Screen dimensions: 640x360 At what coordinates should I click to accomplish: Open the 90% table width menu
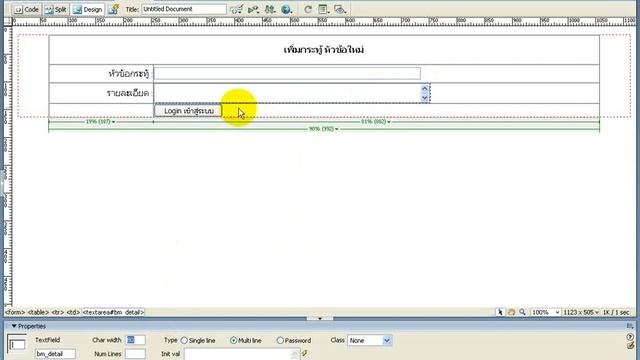coord(324,129)
